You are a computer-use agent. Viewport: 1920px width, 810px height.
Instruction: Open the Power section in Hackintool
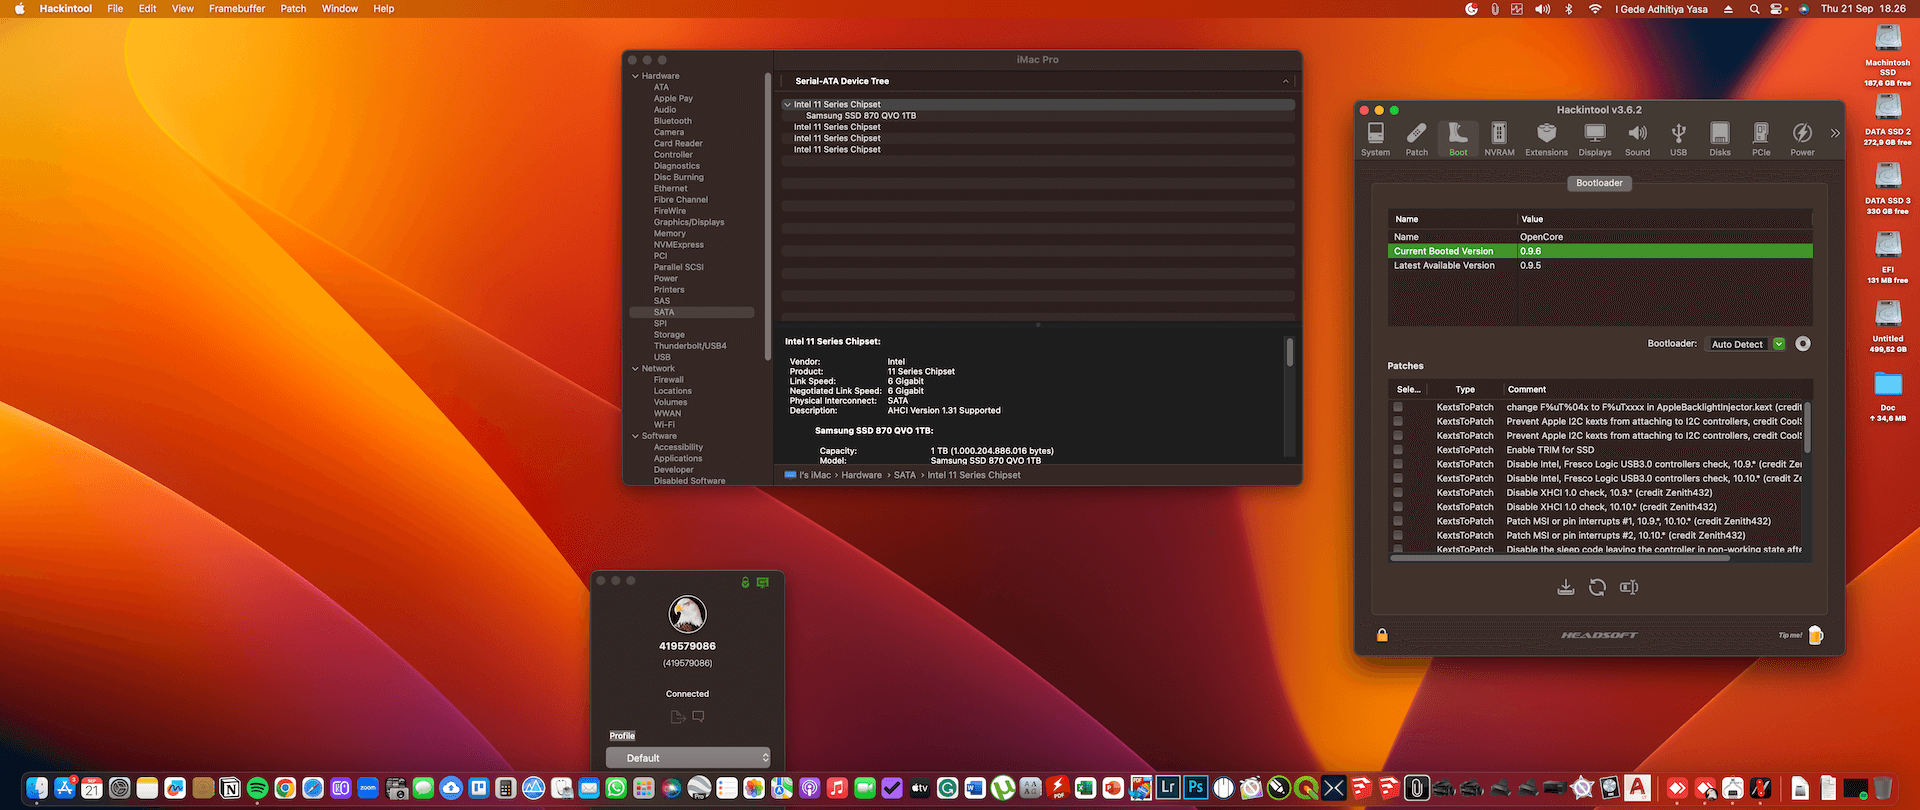pos(1802,139)
